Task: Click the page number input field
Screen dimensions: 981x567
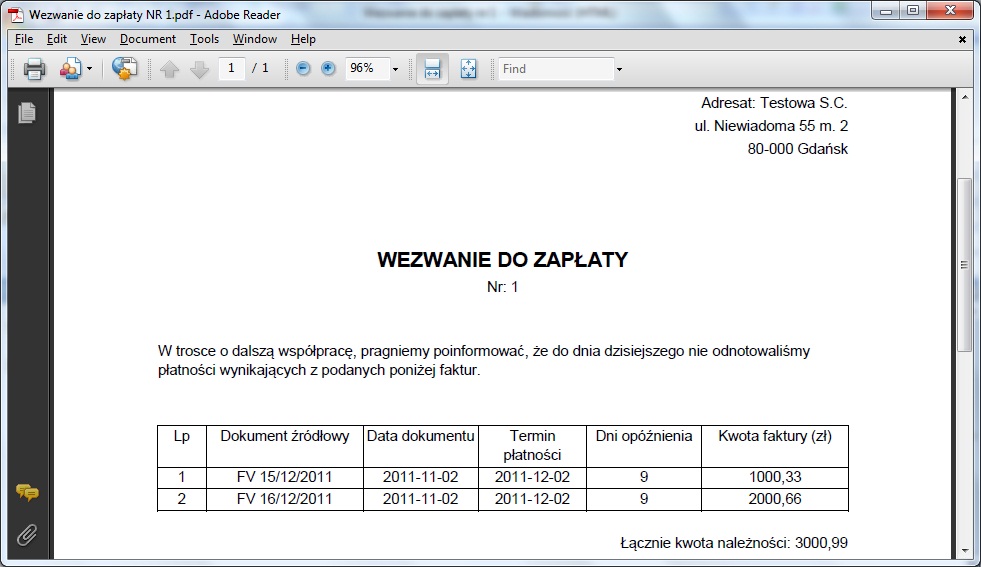Action: coord(231,68)
